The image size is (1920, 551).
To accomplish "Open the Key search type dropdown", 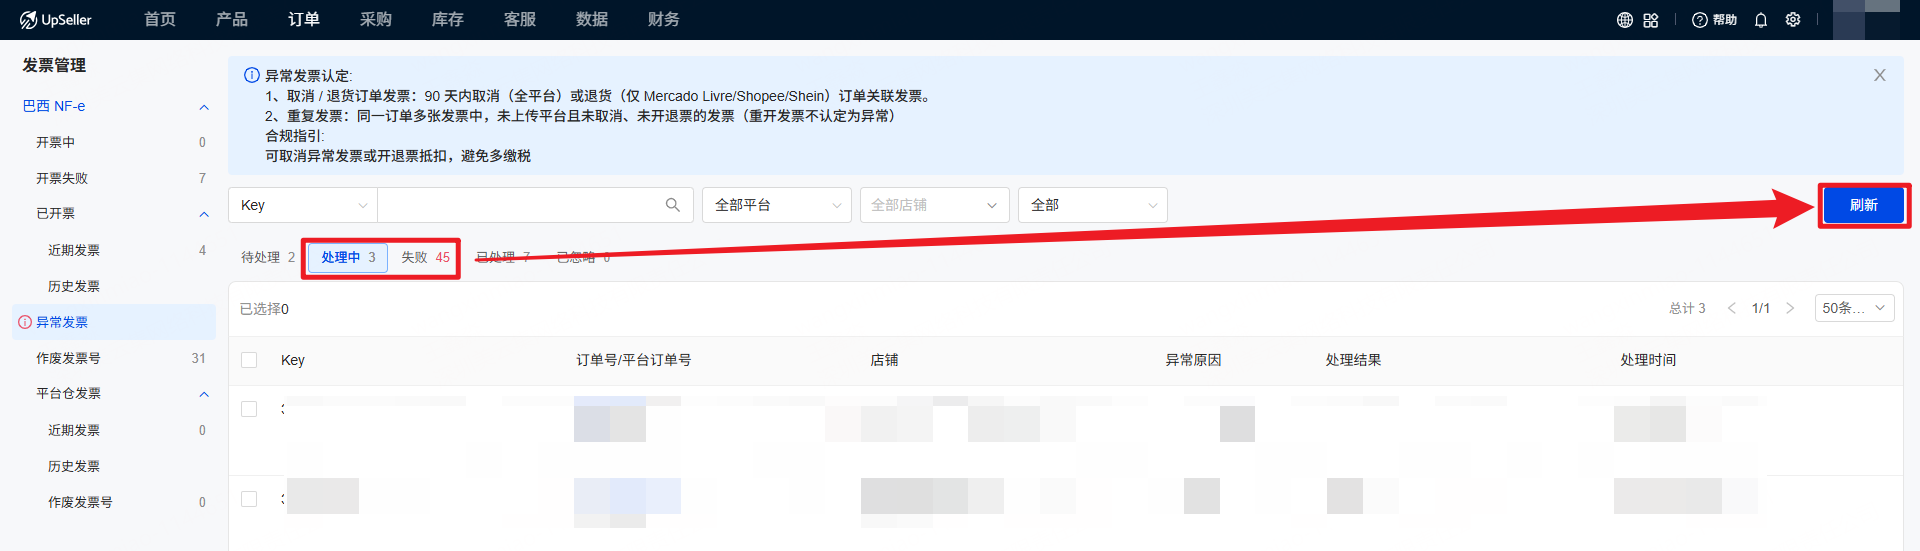I will pyautogui.click(x=303, y=205).
